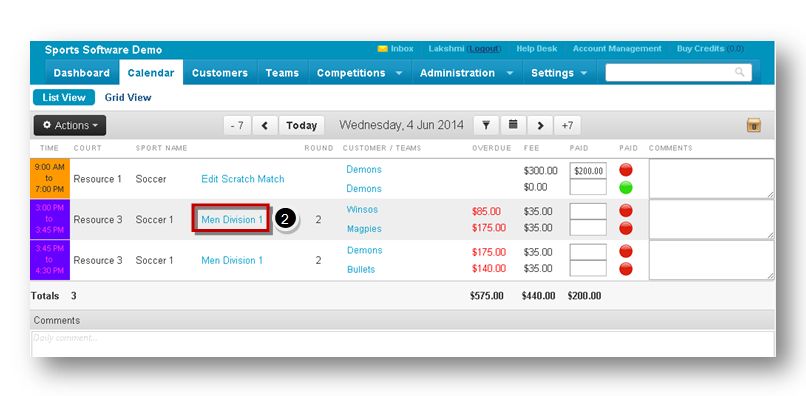
Task: Go to previous day arrow
Action: (x=265, y=125)
